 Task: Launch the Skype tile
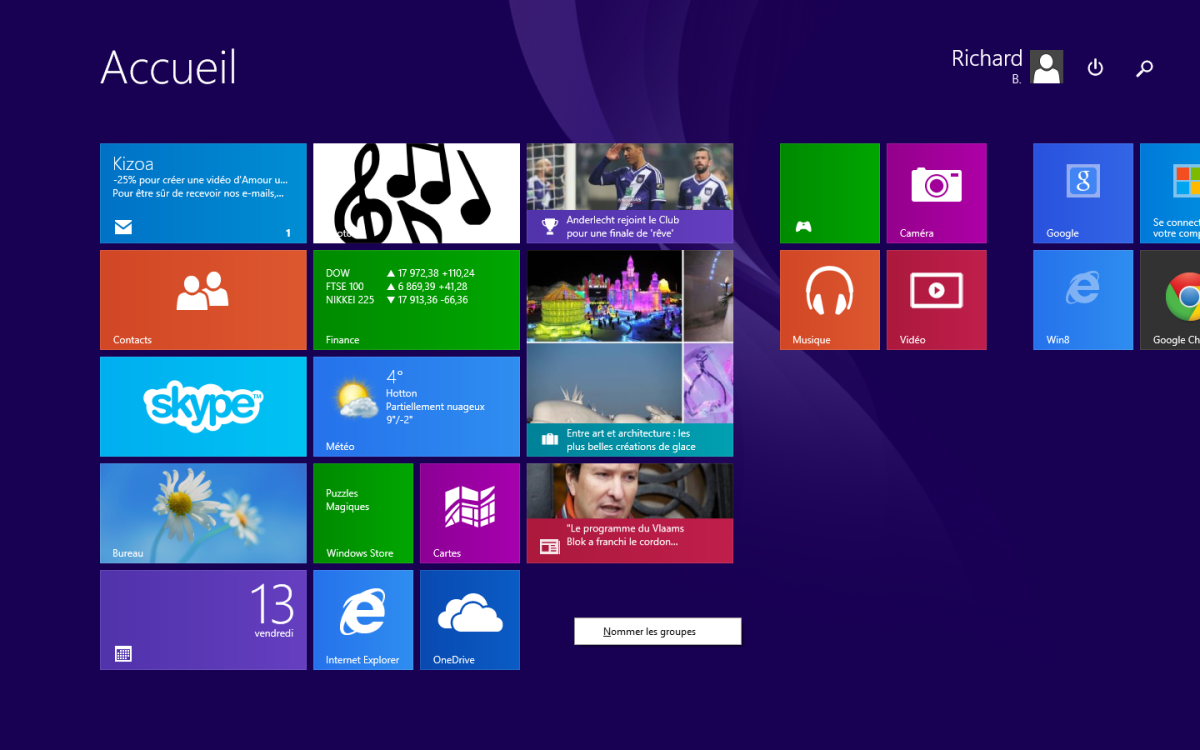tap(203, 407)
